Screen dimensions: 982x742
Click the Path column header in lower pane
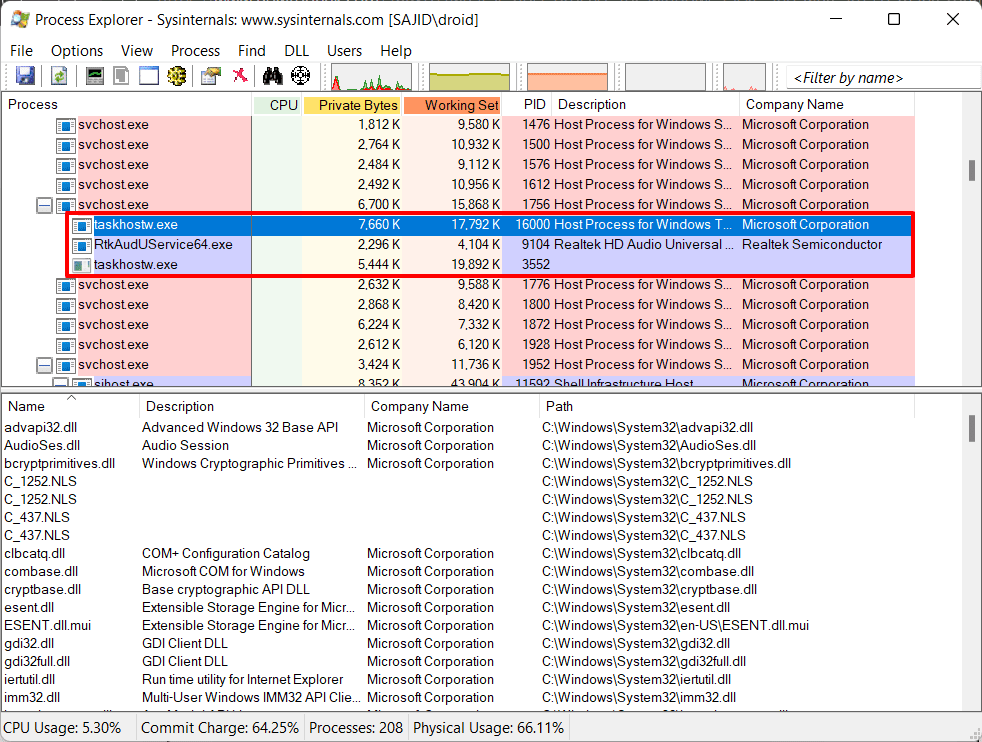click(560, 406)
